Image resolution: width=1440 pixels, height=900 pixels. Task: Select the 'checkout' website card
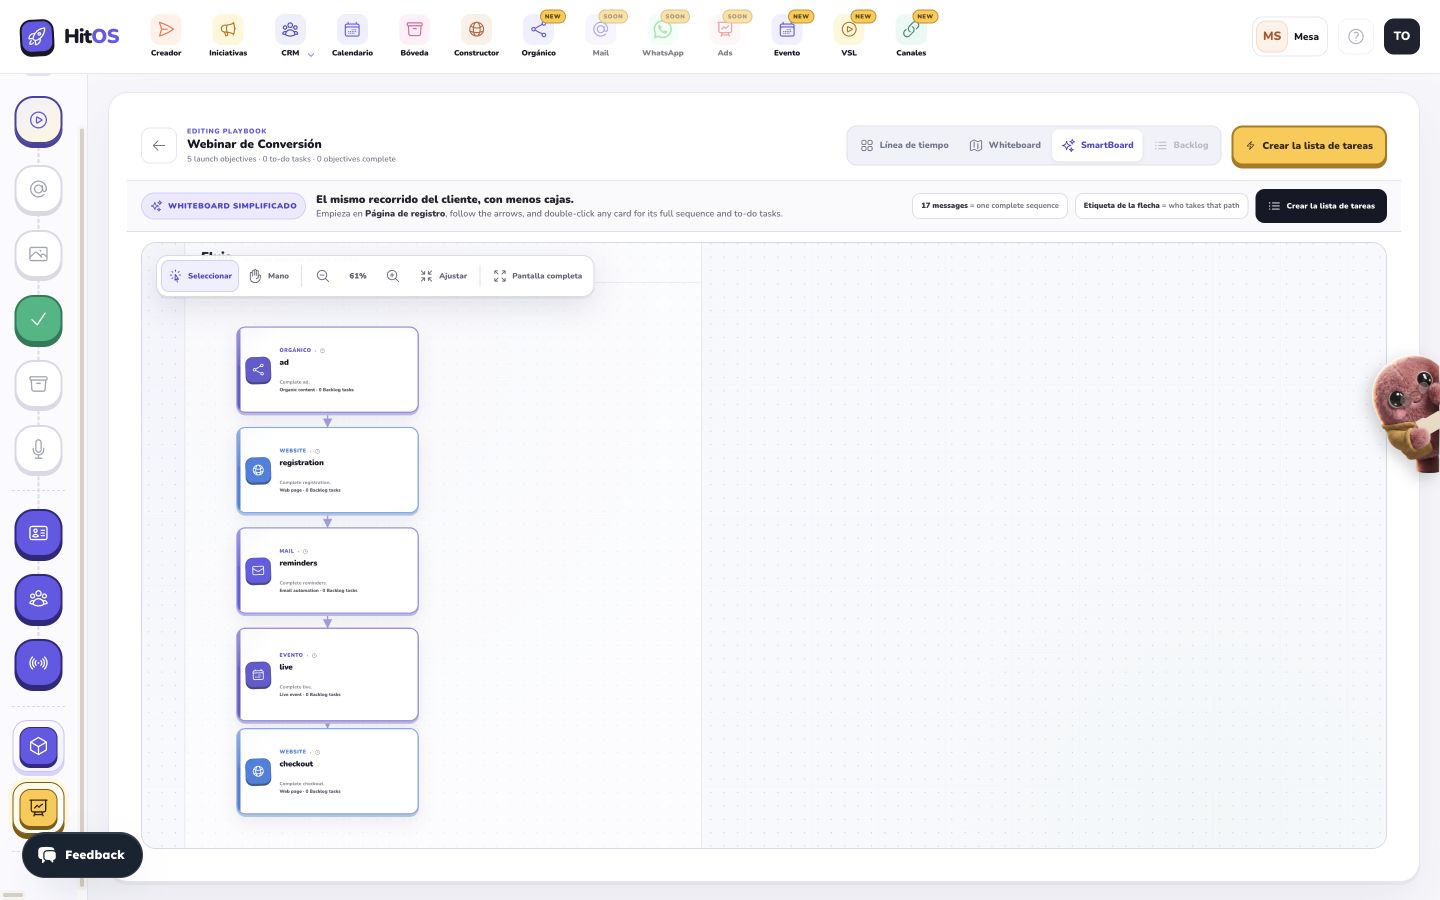pos(328,771)
